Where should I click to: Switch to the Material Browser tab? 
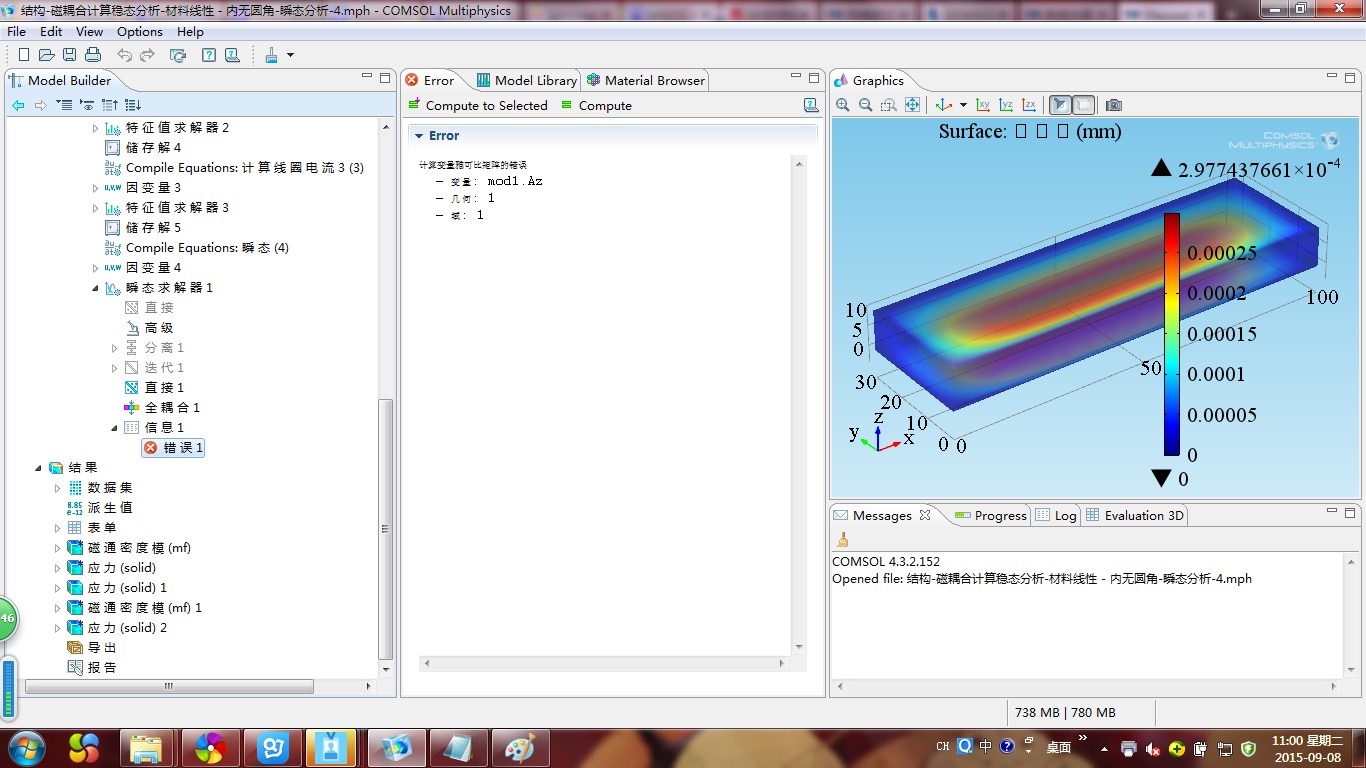(646, 80)
